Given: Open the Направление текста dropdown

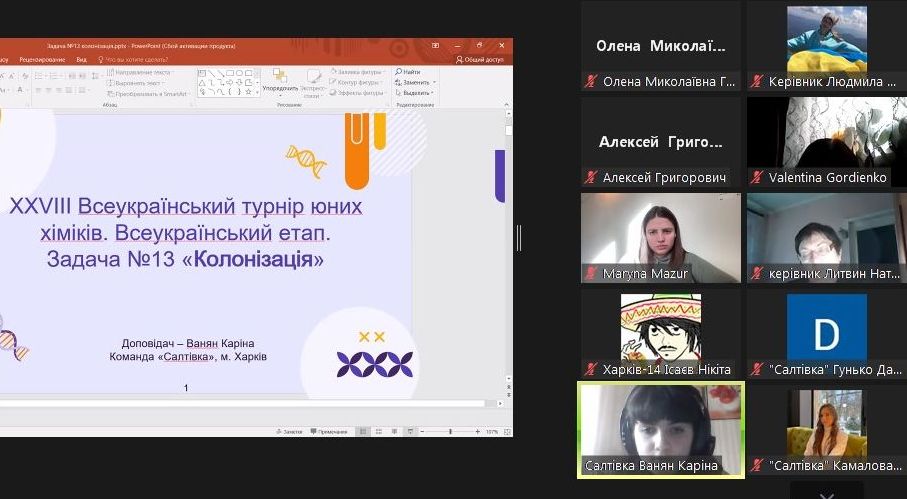Looking at the screenshot, I should pyautogui.click(x=142, y=72).
